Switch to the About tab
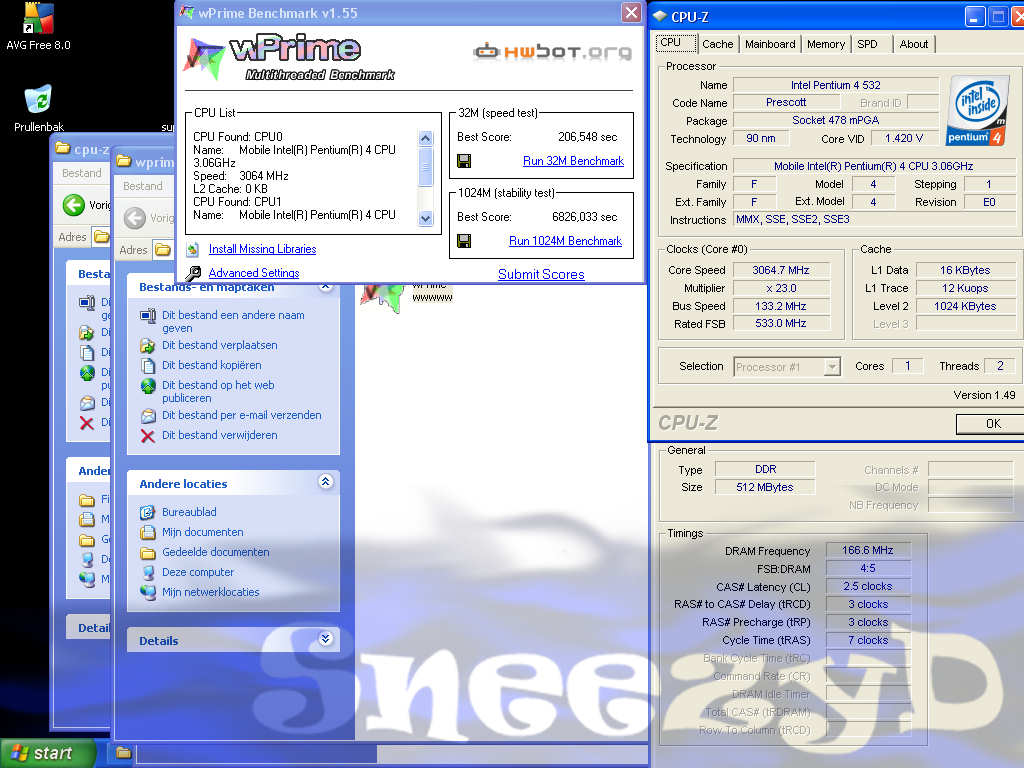This screenshot has height=768, width=1024. coord(914,44)
